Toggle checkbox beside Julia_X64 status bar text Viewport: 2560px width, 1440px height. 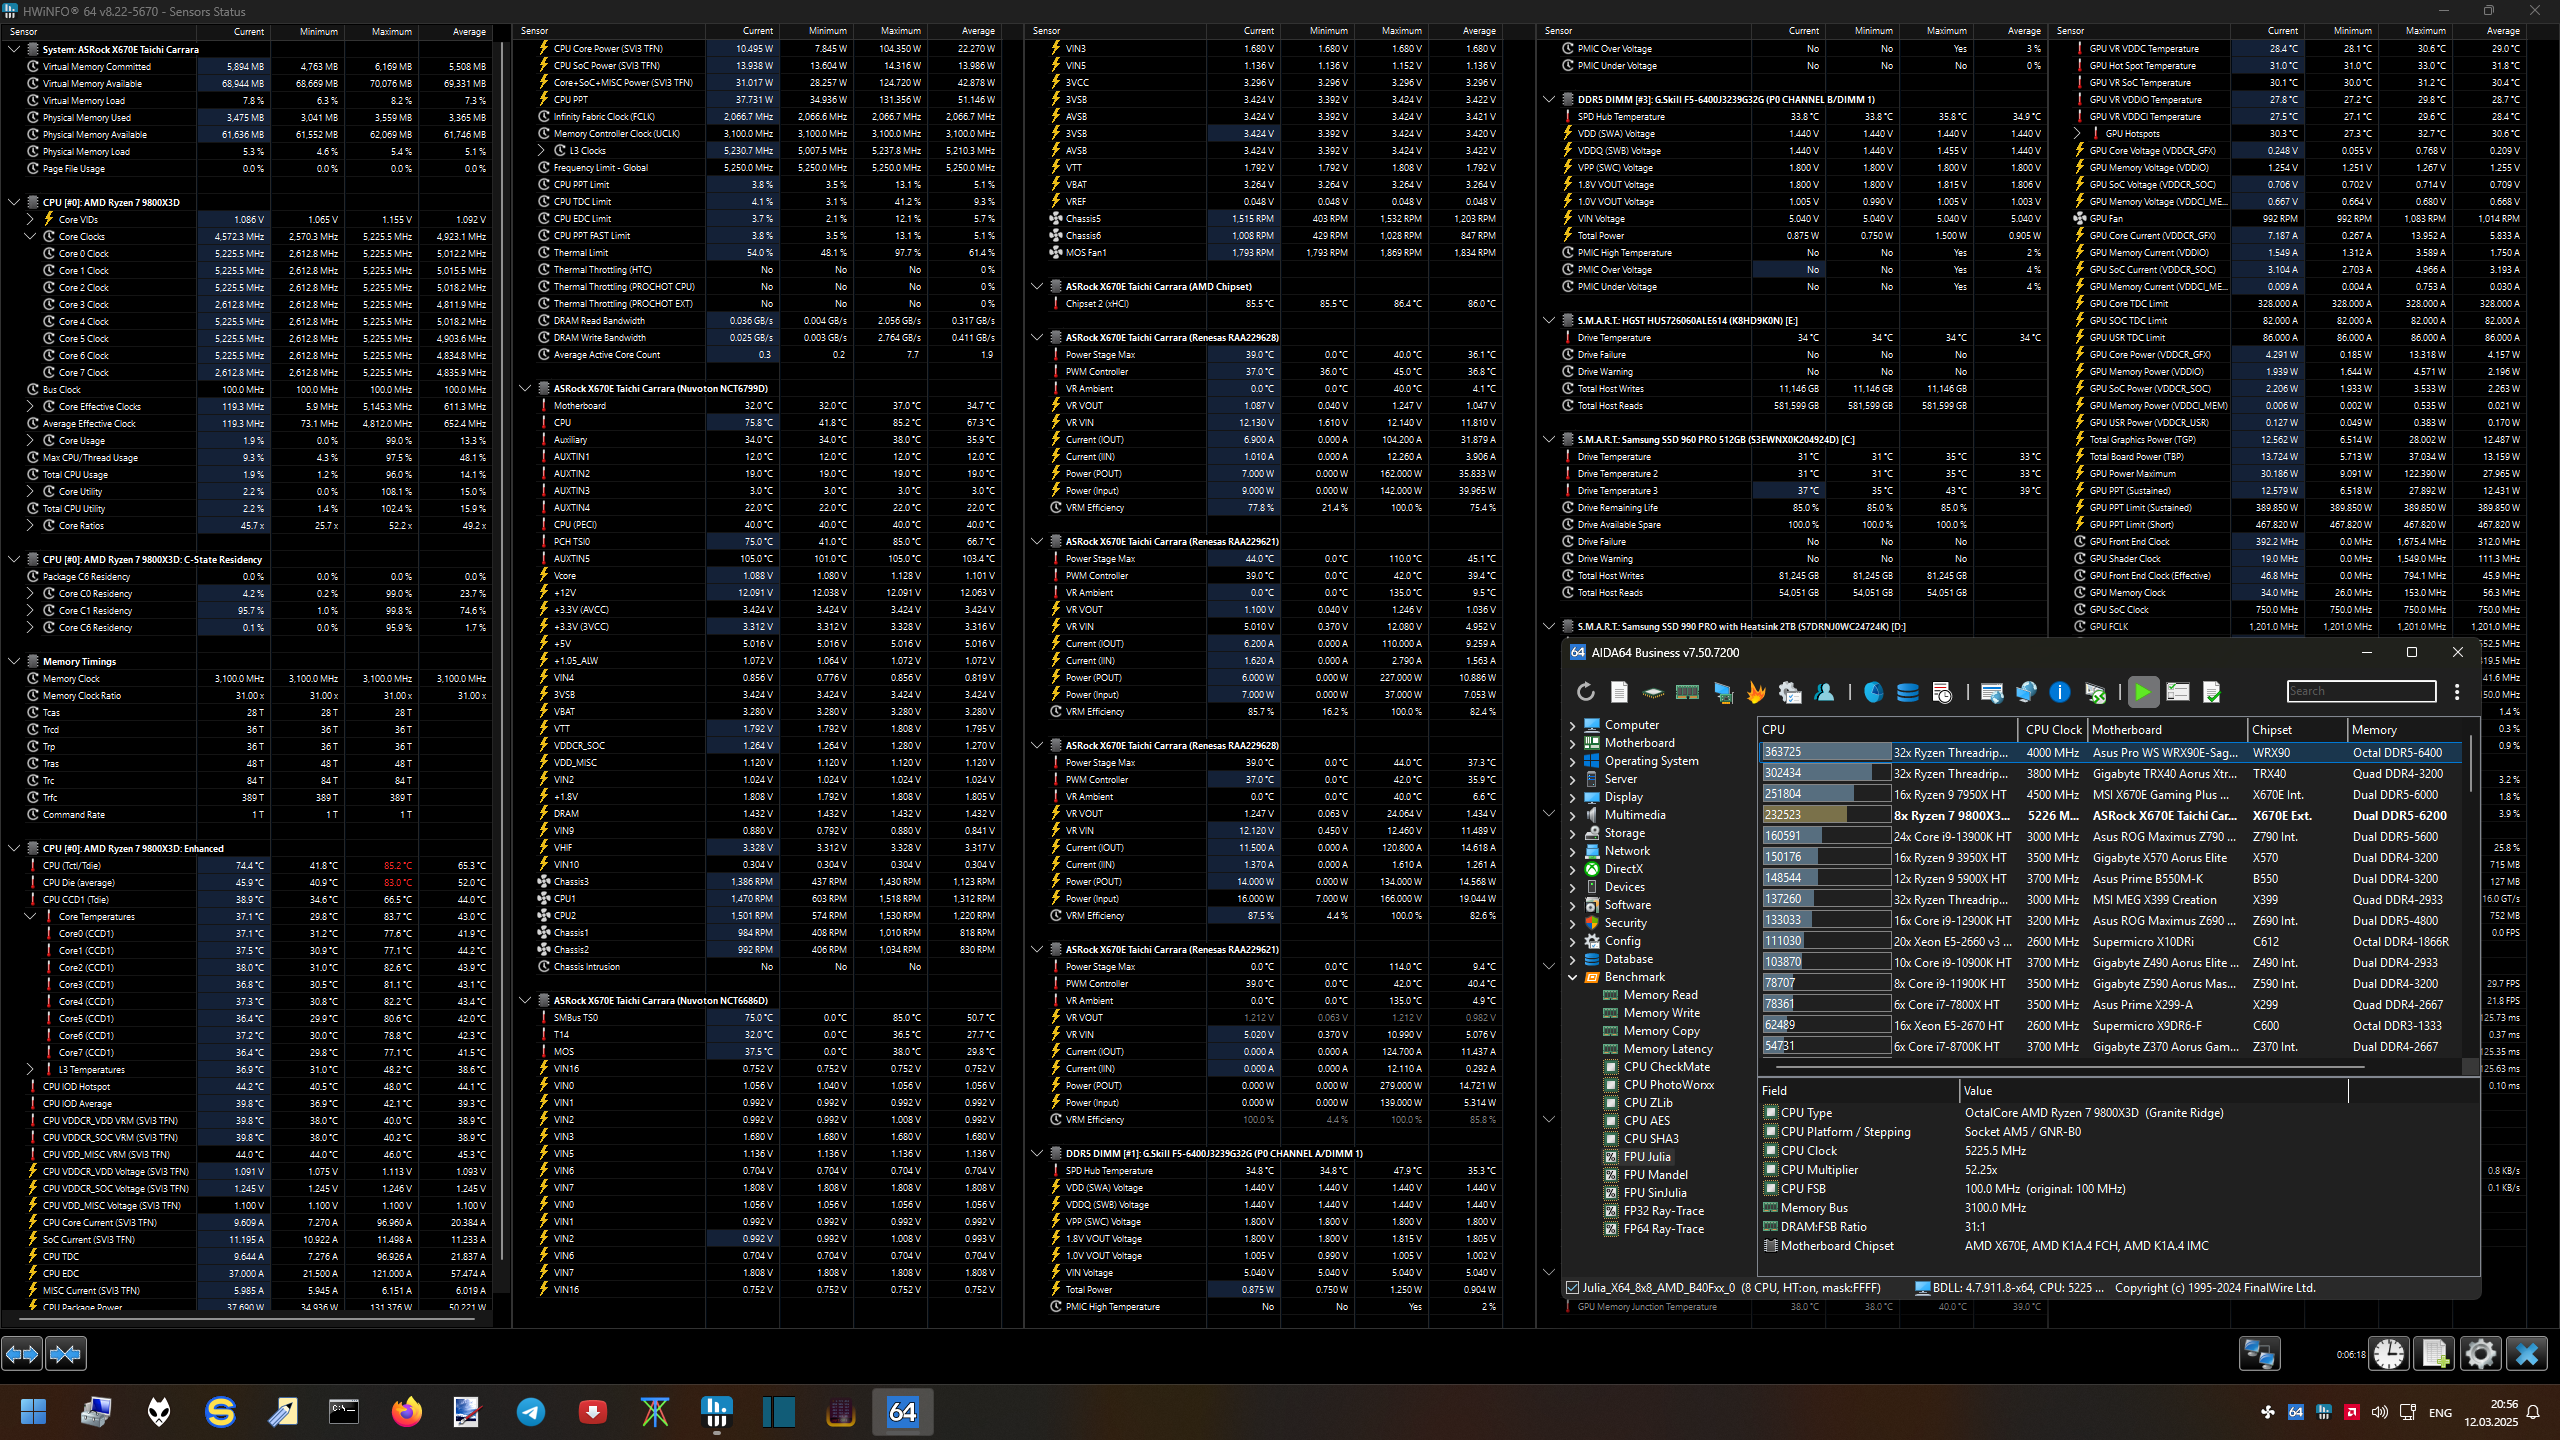(1573, 1288)
